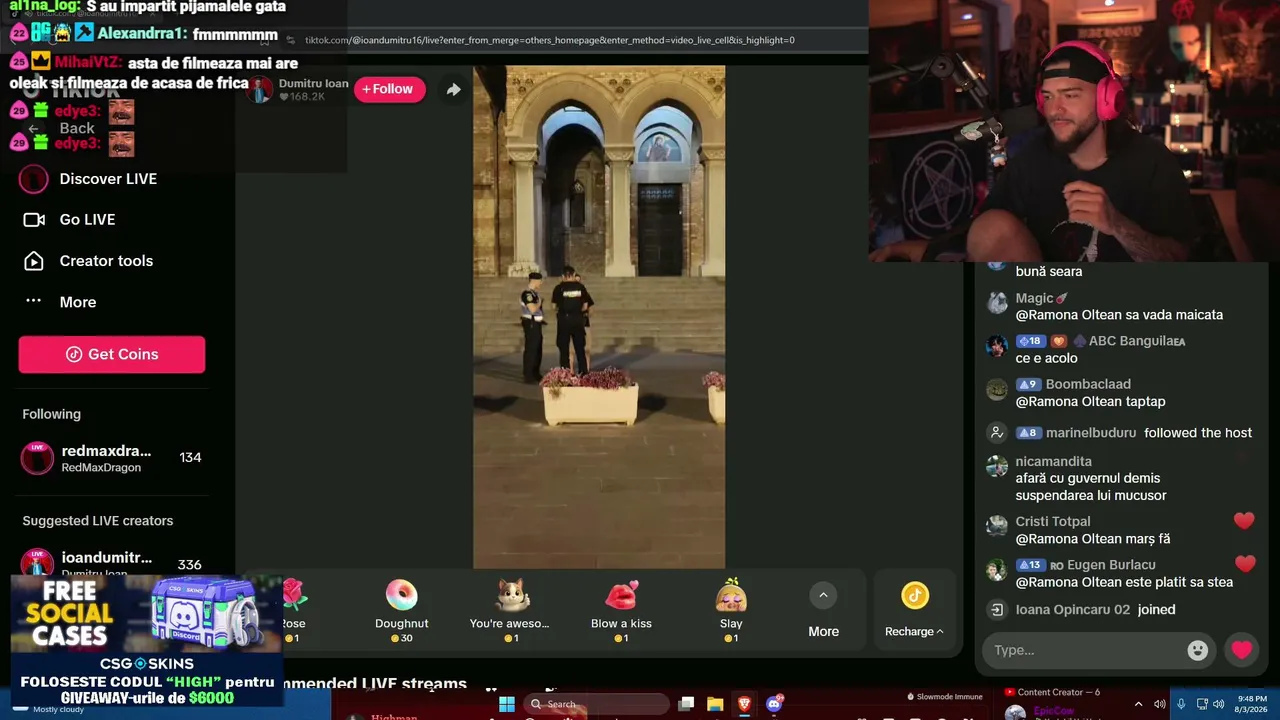Send the Blow a kiss gift

(621, 609)
